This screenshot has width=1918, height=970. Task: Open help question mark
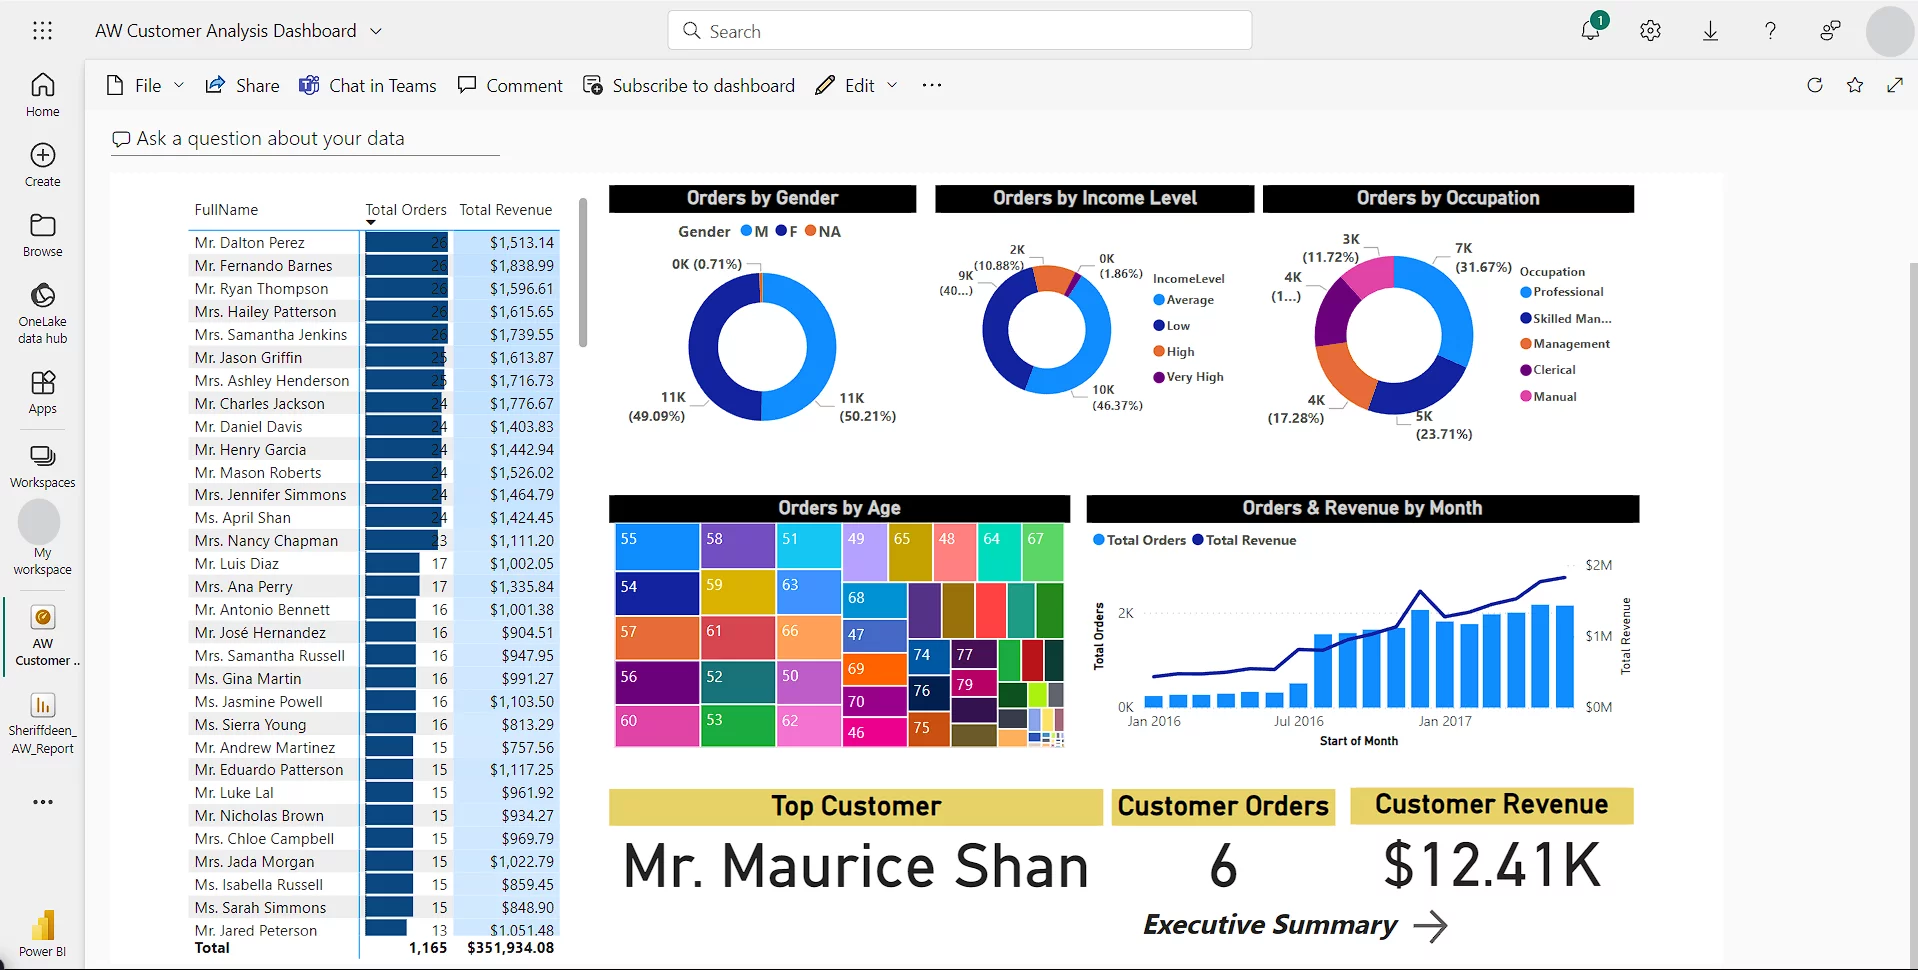pyautogui.click(x=1770, y=31)
